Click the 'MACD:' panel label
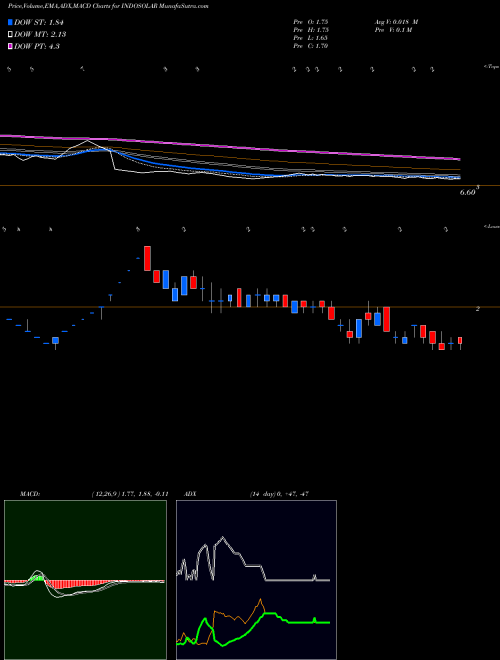The height and width of the screenshot is (660, 500). point(30,494)
